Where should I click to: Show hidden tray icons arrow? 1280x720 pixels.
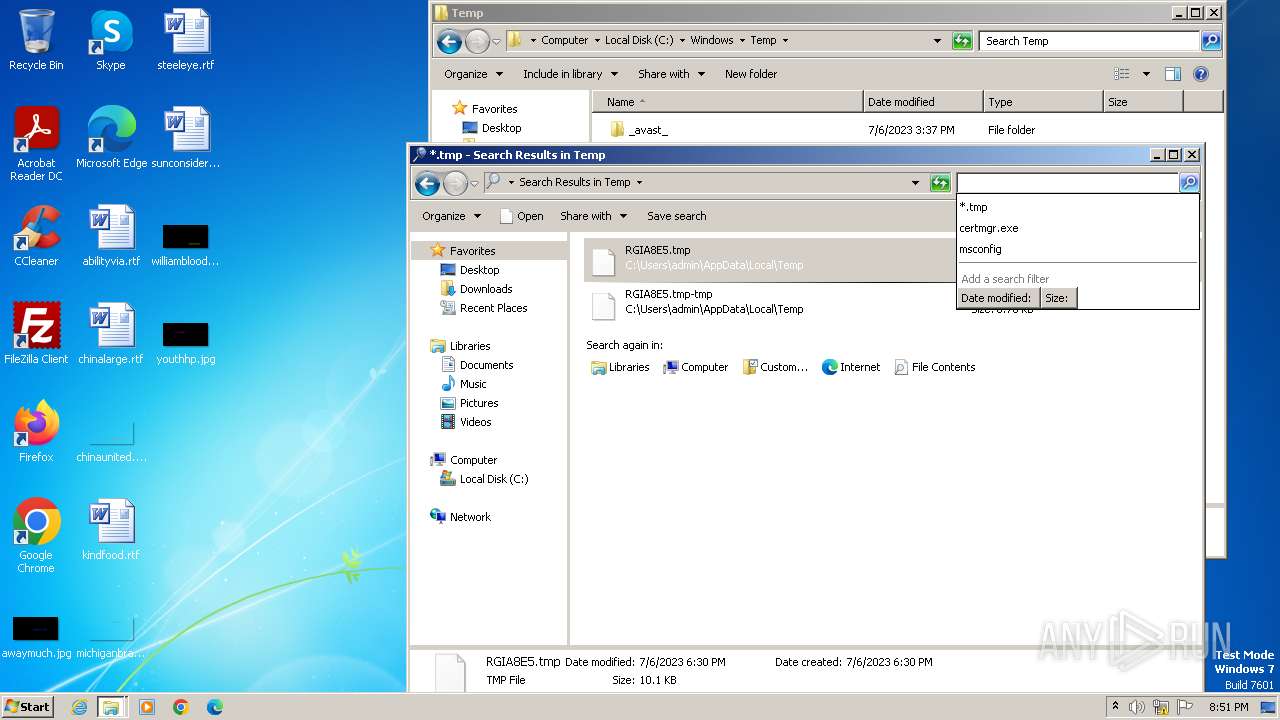coord(1115,706)
